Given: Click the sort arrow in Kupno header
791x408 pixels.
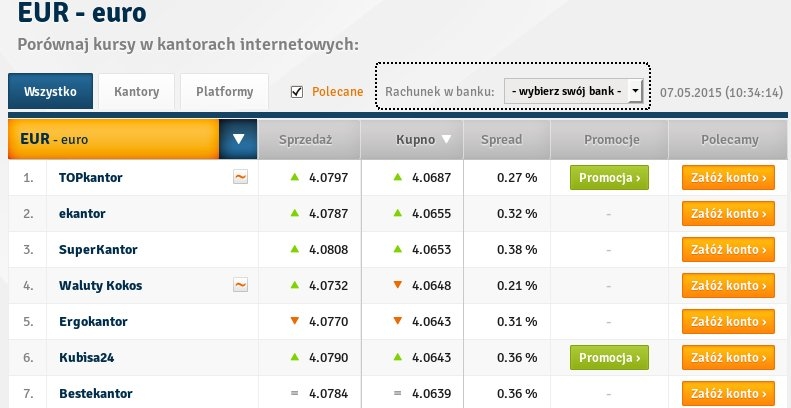Looking at the screenshot, I should pyautogui.click(x=446, y=140).
